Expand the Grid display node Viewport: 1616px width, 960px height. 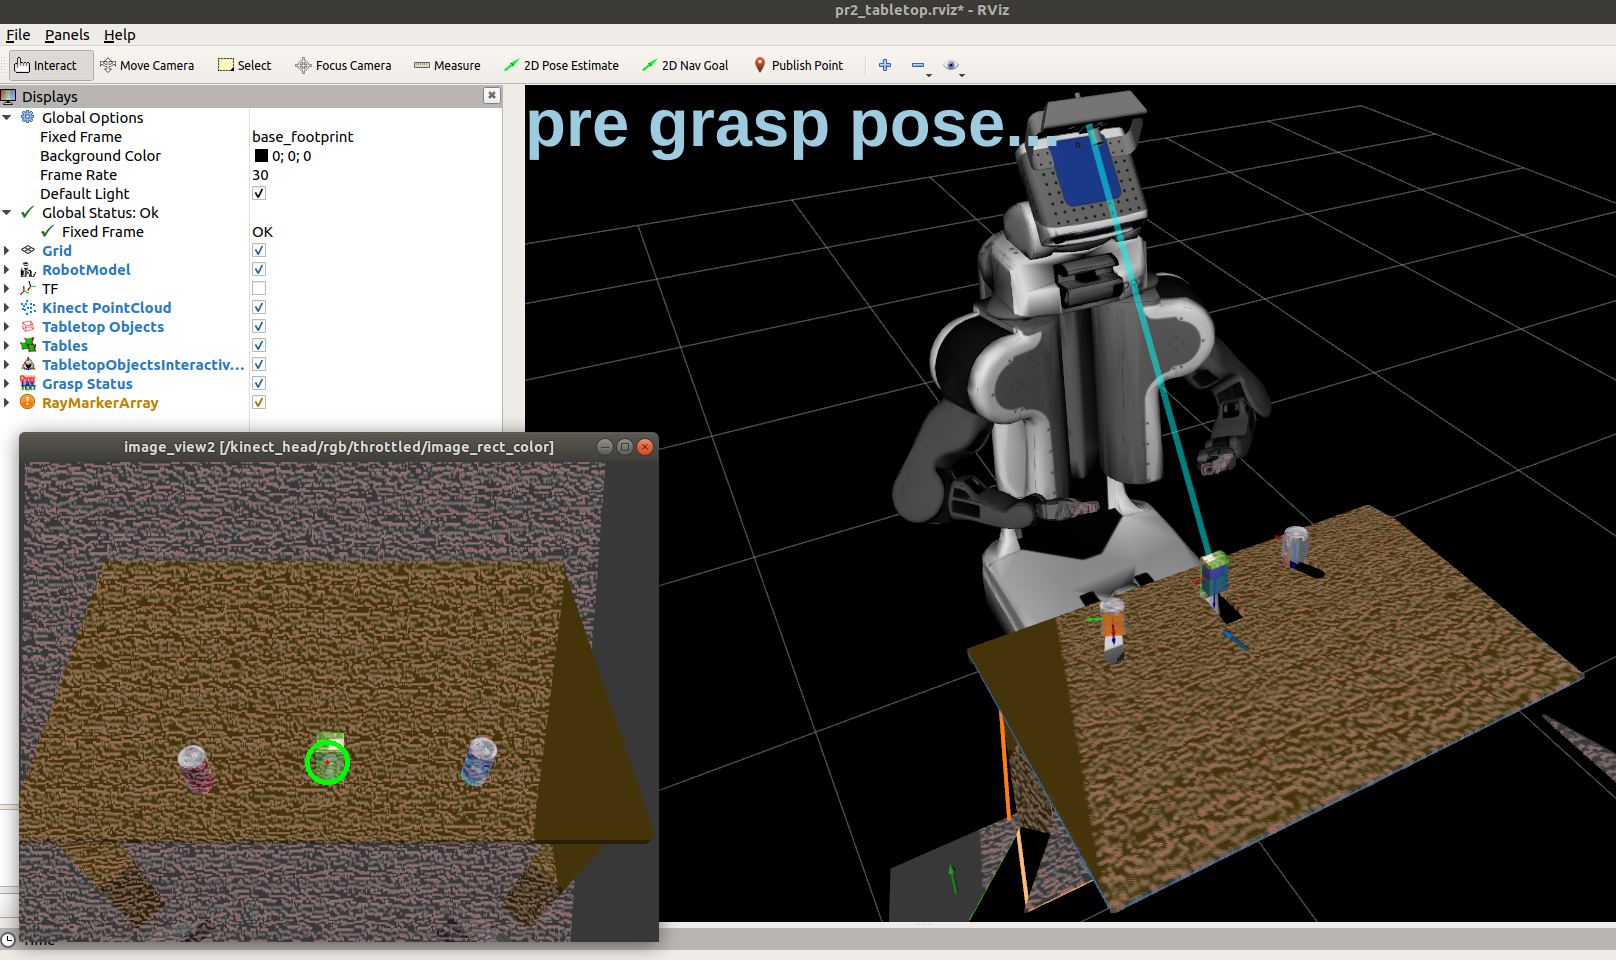coord(7,250)
